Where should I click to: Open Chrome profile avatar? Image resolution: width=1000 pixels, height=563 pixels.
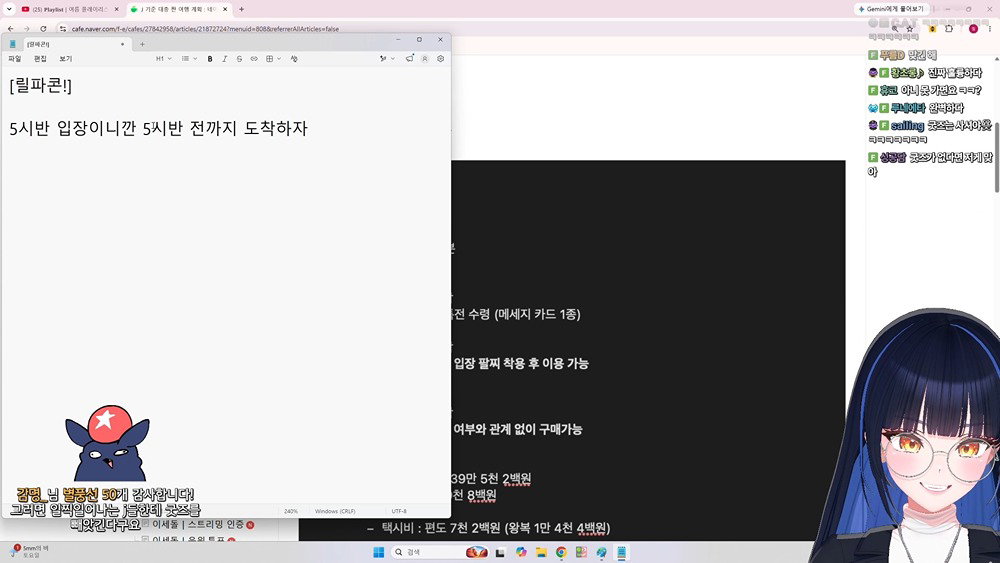click(x=973, y=29)
